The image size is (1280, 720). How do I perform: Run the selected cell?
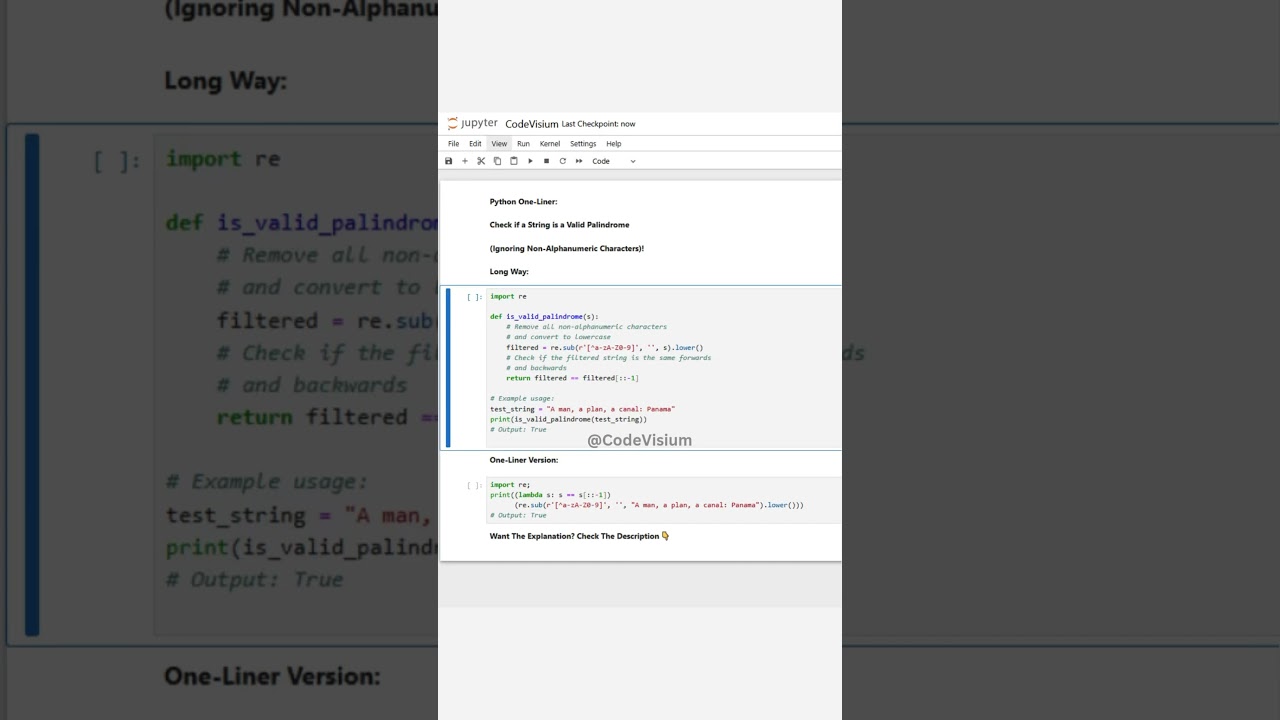click(x=530, y=161)
